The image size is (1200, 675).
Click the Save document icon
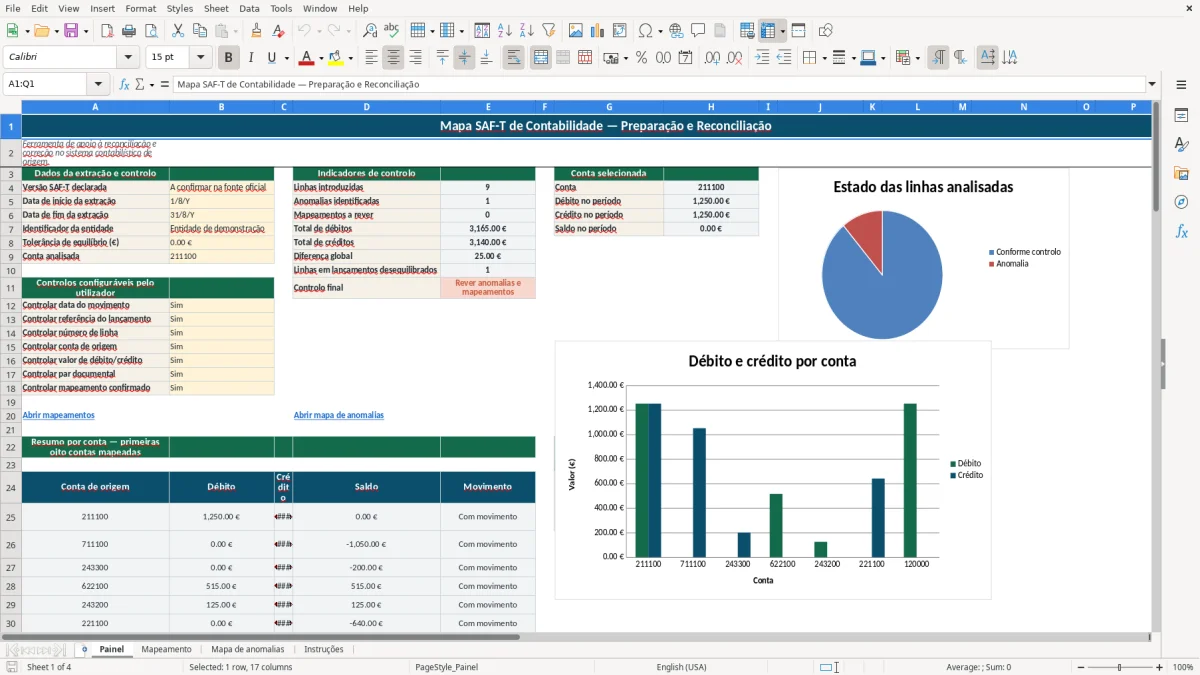(x=71, y=31)
